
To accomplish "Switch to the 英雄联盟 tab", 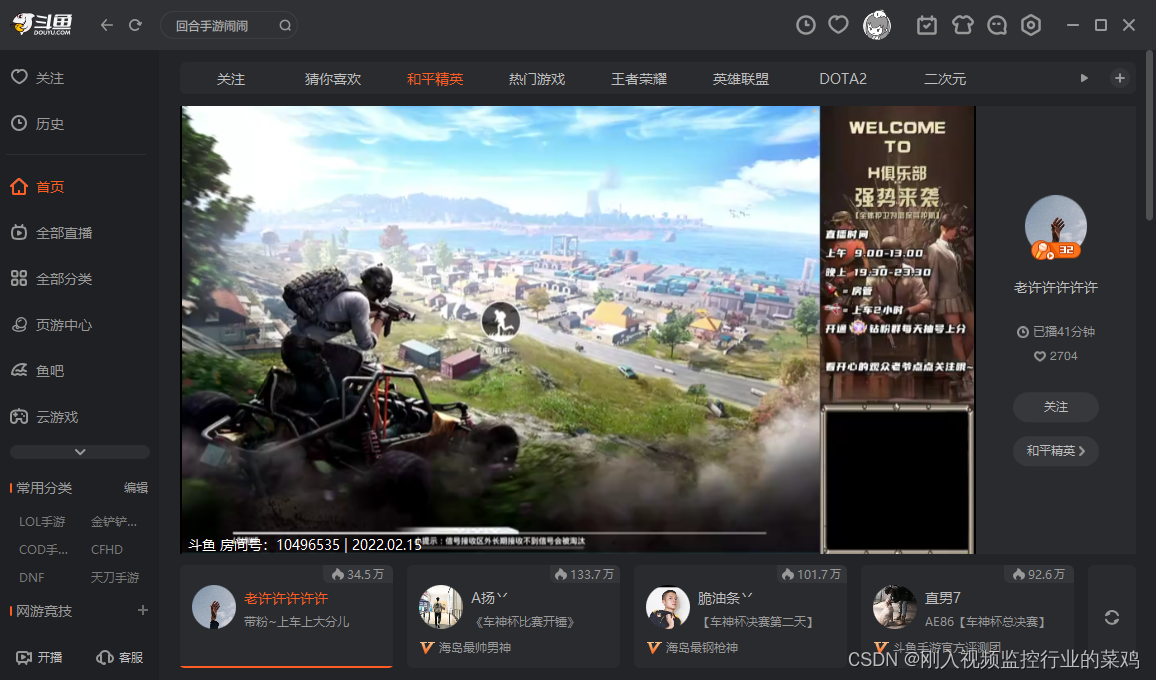I will pos(740,79).
